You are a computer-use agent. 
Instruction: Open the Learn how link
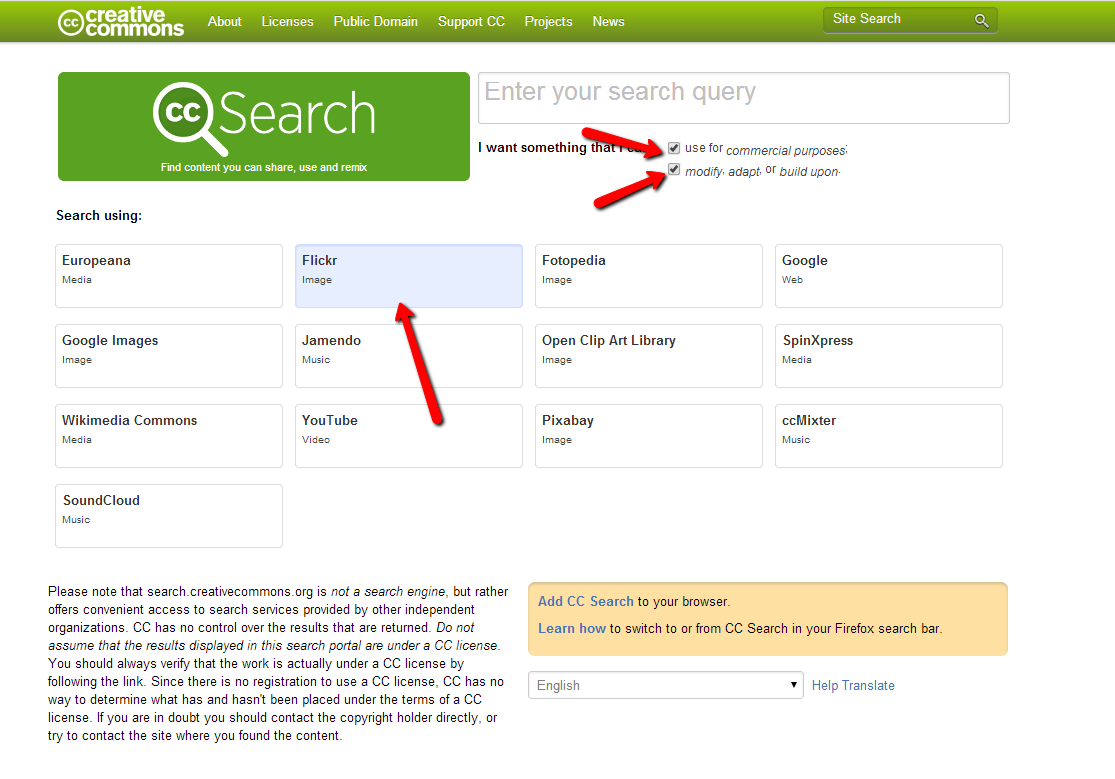pos(572,628)
